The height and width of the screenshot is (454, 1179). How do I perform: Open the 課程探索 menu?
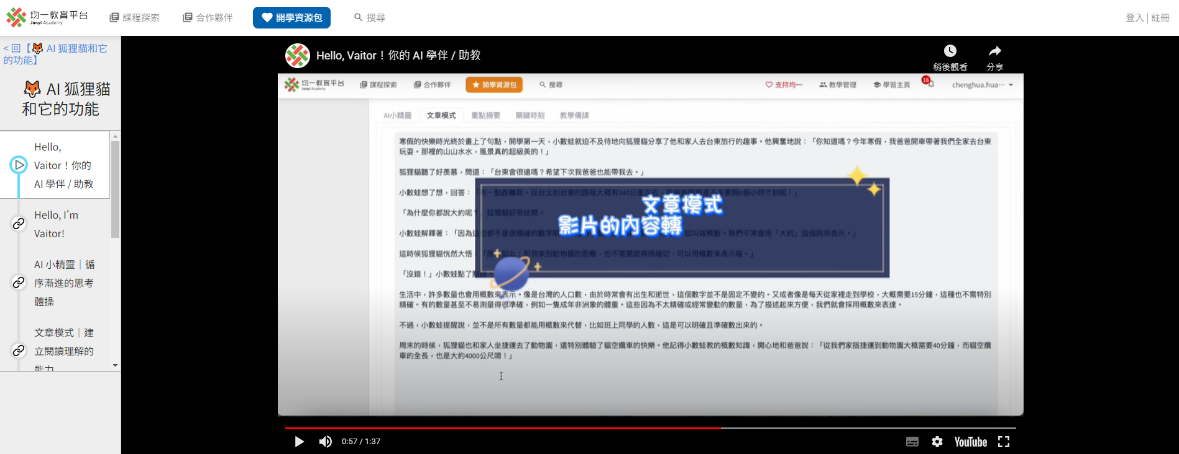135,17
